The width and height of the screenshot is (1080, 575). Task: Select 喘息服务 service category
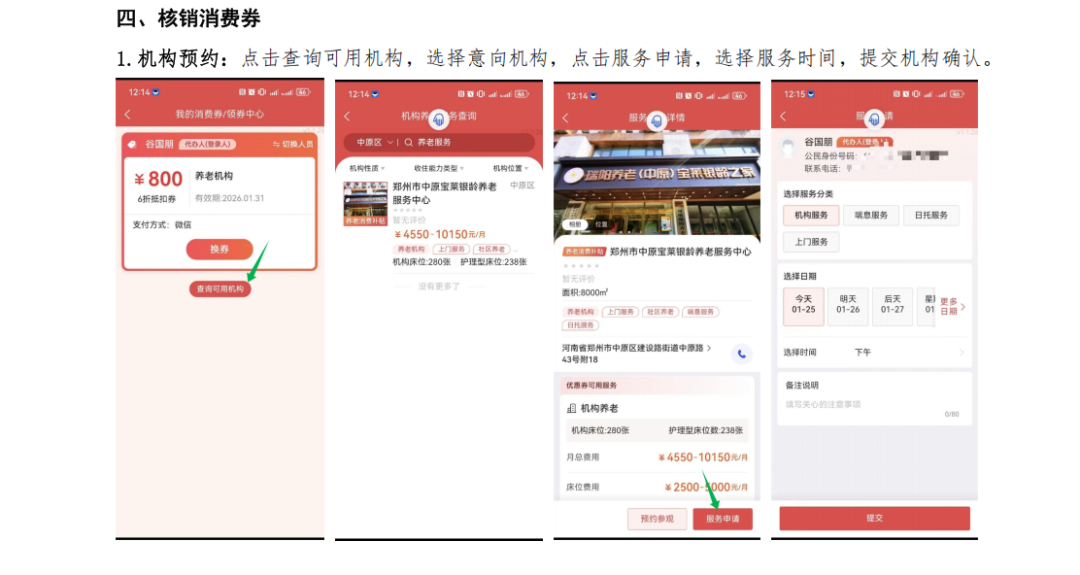871,216
